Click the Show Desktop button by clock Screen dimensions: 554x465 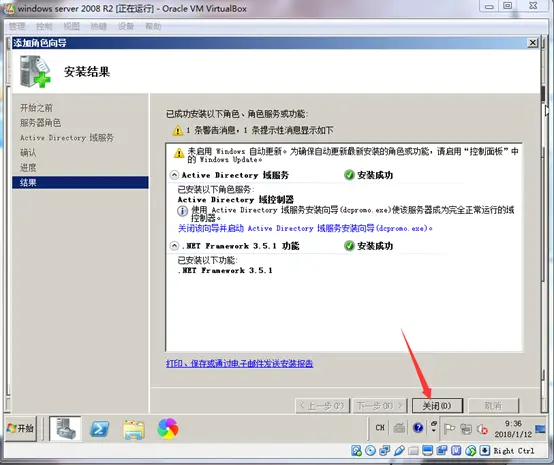tap(540, 429)
